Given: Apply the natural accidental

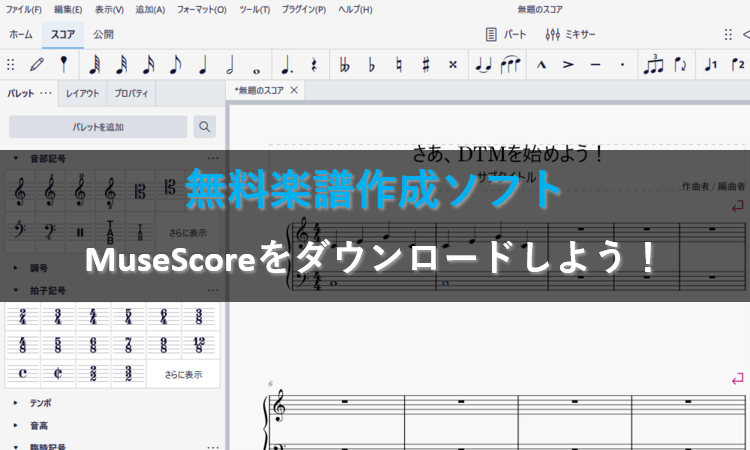Looking at the screenshot, I should pyautogui.click(x=399, y=65).
